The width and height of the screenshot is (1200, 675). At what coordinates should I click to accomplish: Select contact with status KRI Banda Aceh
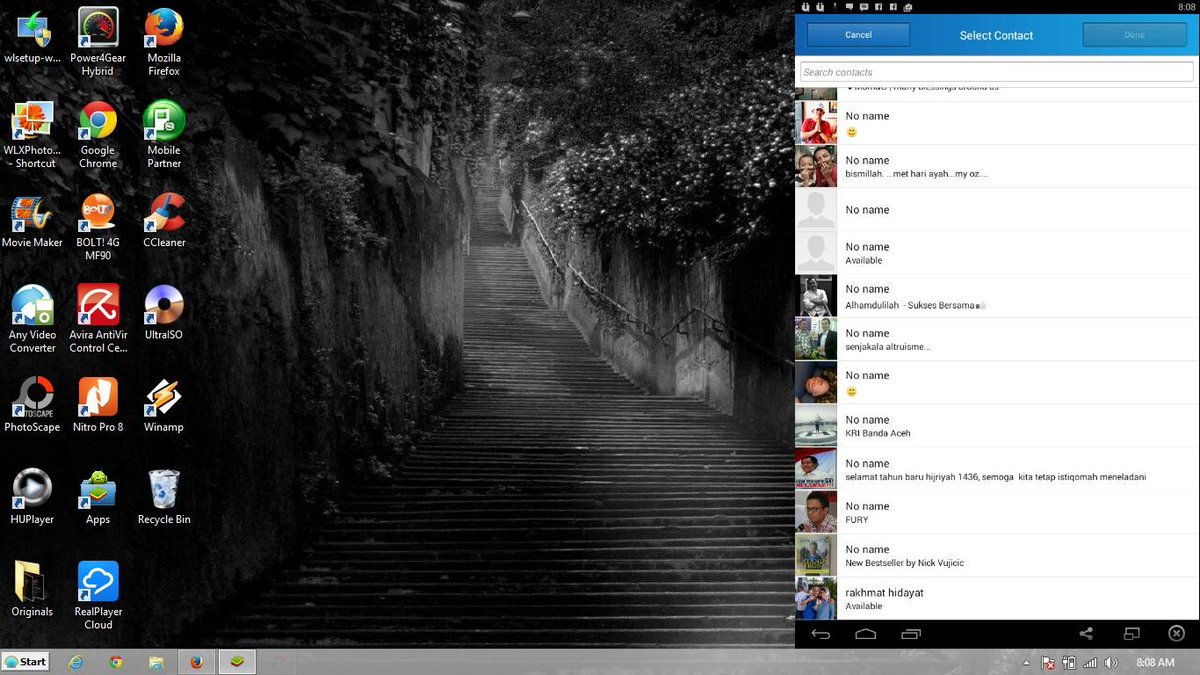(997, 426)
